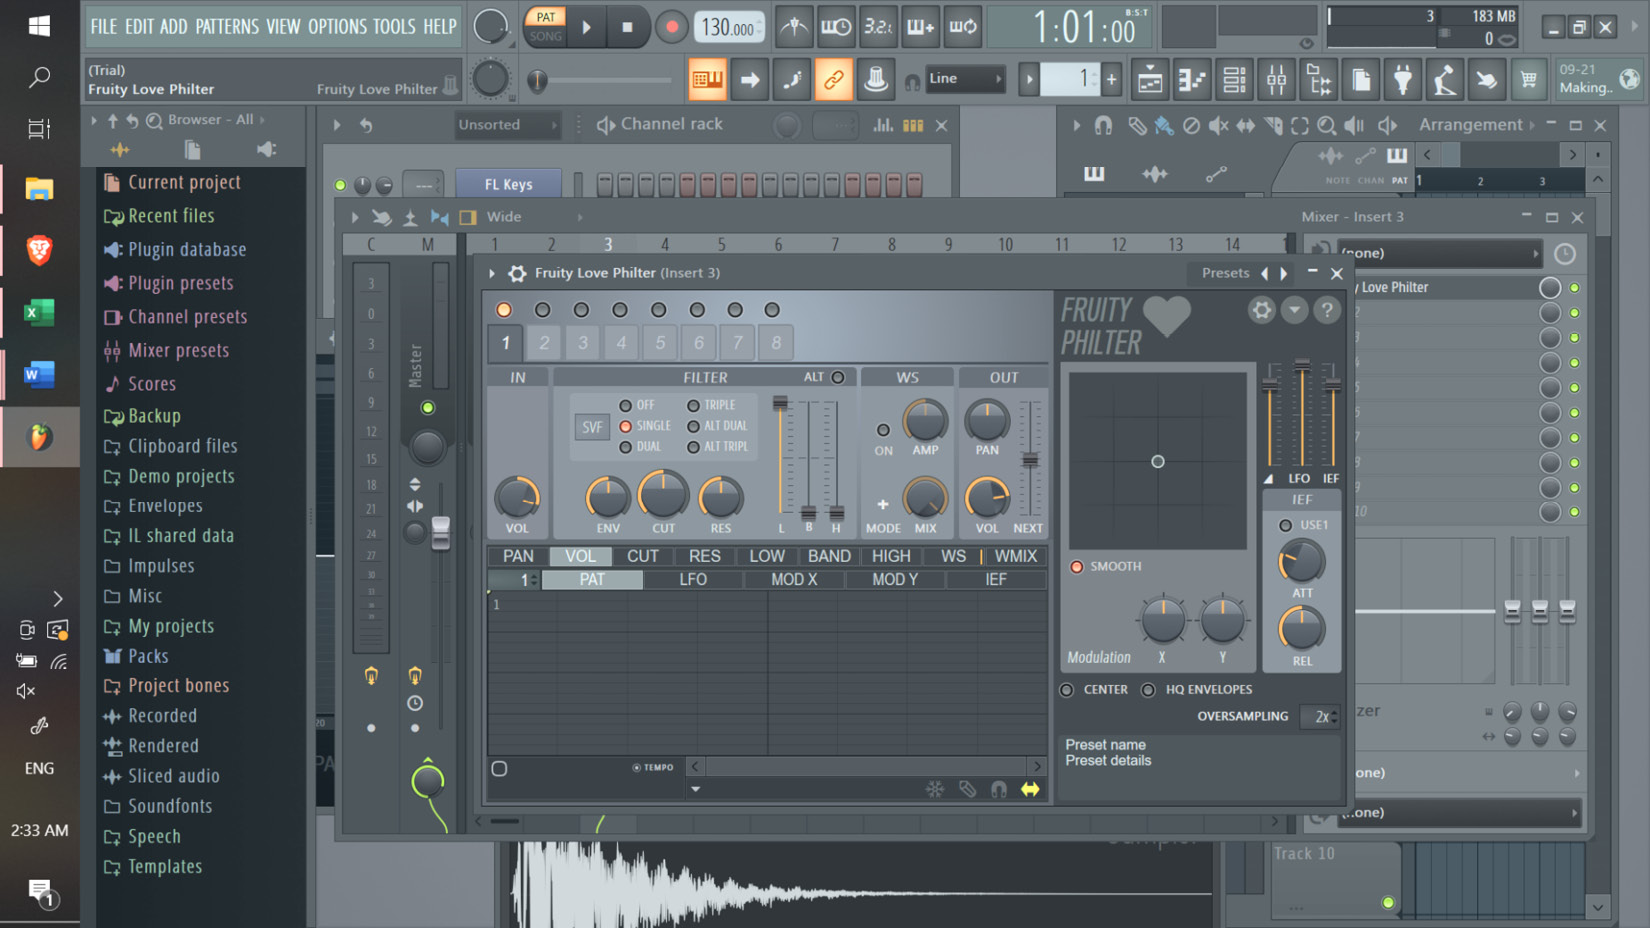Screen dimensions: 1650x928
Task: Open the OVERSAMPLING 2x dropdown
Action: [1320, 716]
